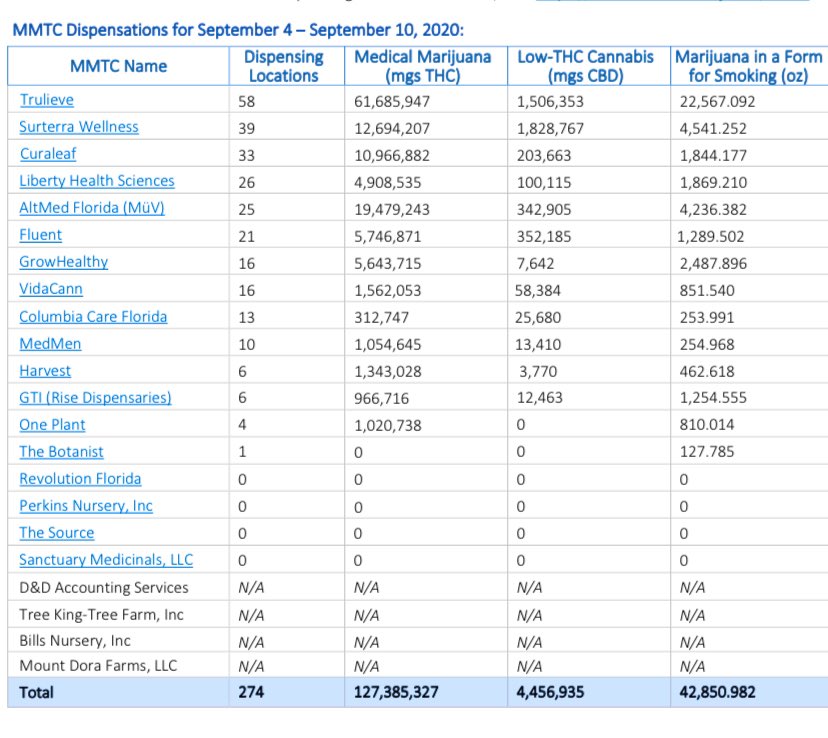Follow the One Plant link

(52, 424)
